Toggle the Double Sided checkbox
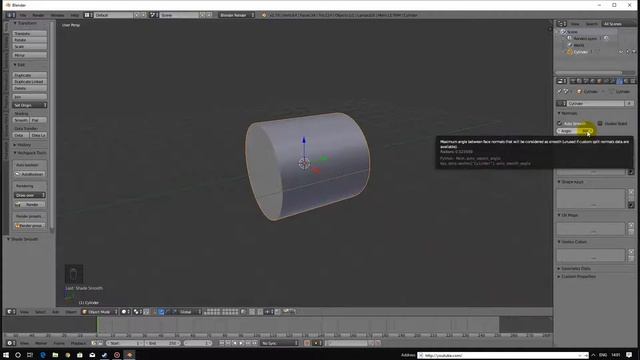Screen dimensions: 640x360 point(600,123)
